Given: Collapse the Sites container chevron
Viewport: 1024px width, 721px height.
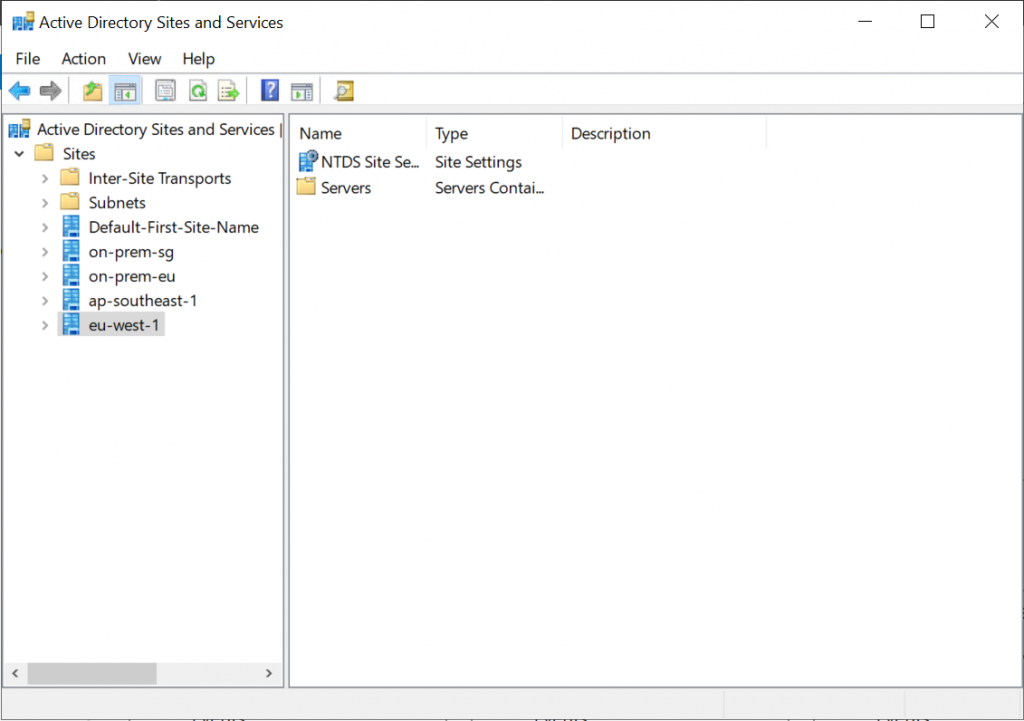Looking at the screenshot, I should tap(18, 153).
